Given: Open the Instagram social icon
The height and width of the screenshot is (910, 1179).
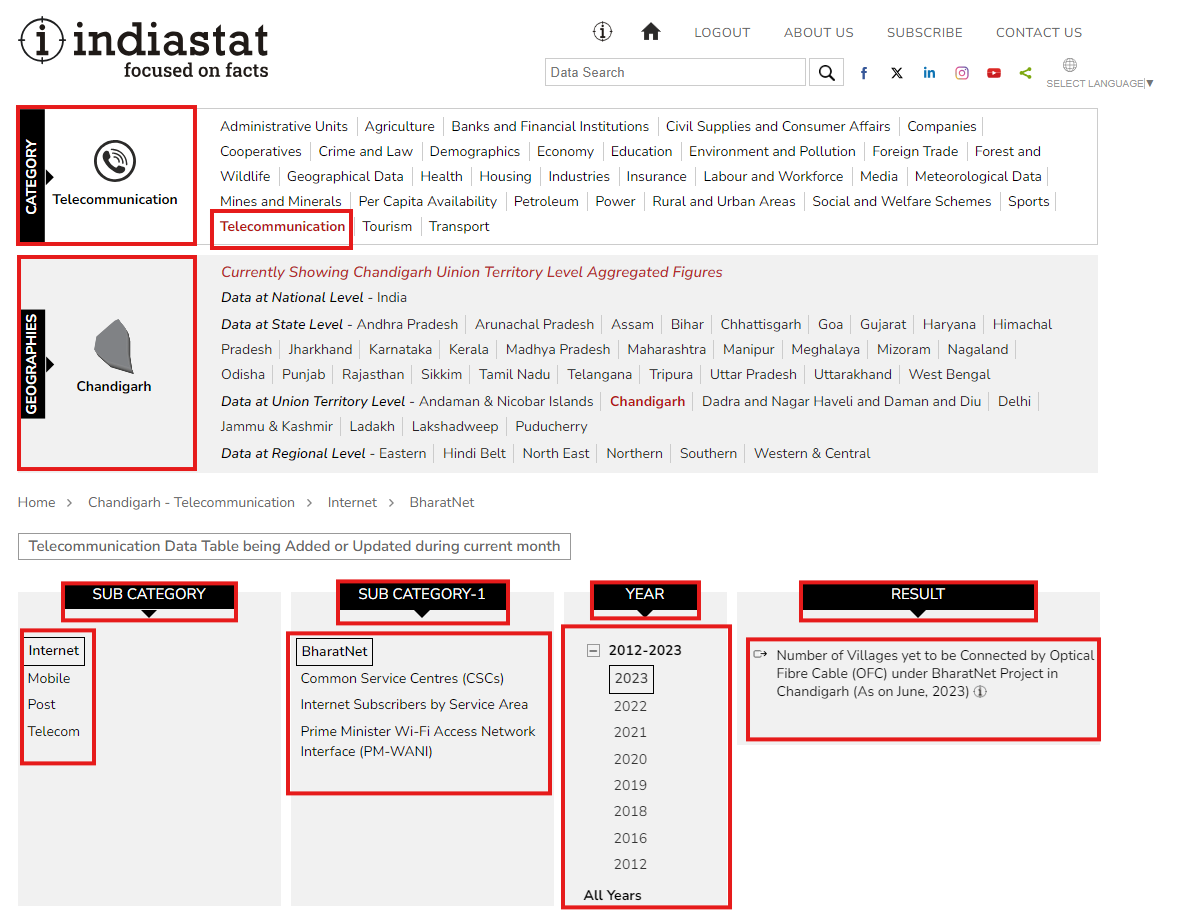Looking at the screenshot, I should pyautogui.click(x=961, y=73).
